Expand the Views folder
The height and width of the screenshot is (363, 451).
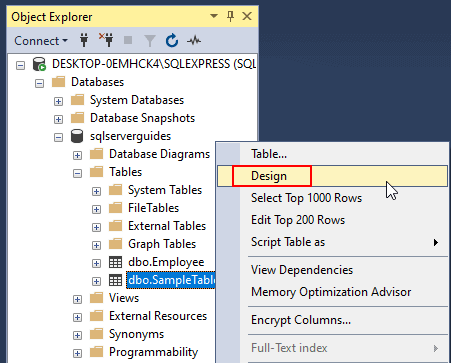coord(77,299)
